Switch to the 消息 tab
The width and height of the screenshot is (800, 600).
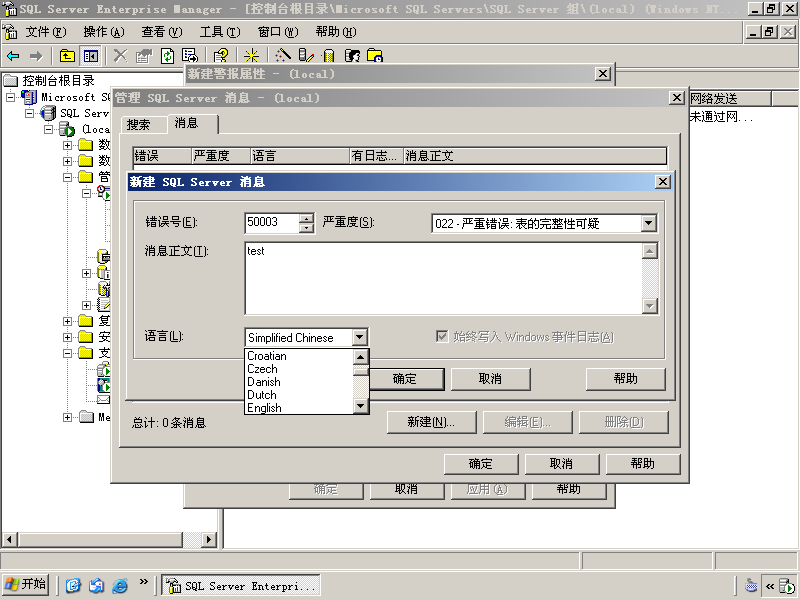tap(192, 123)
